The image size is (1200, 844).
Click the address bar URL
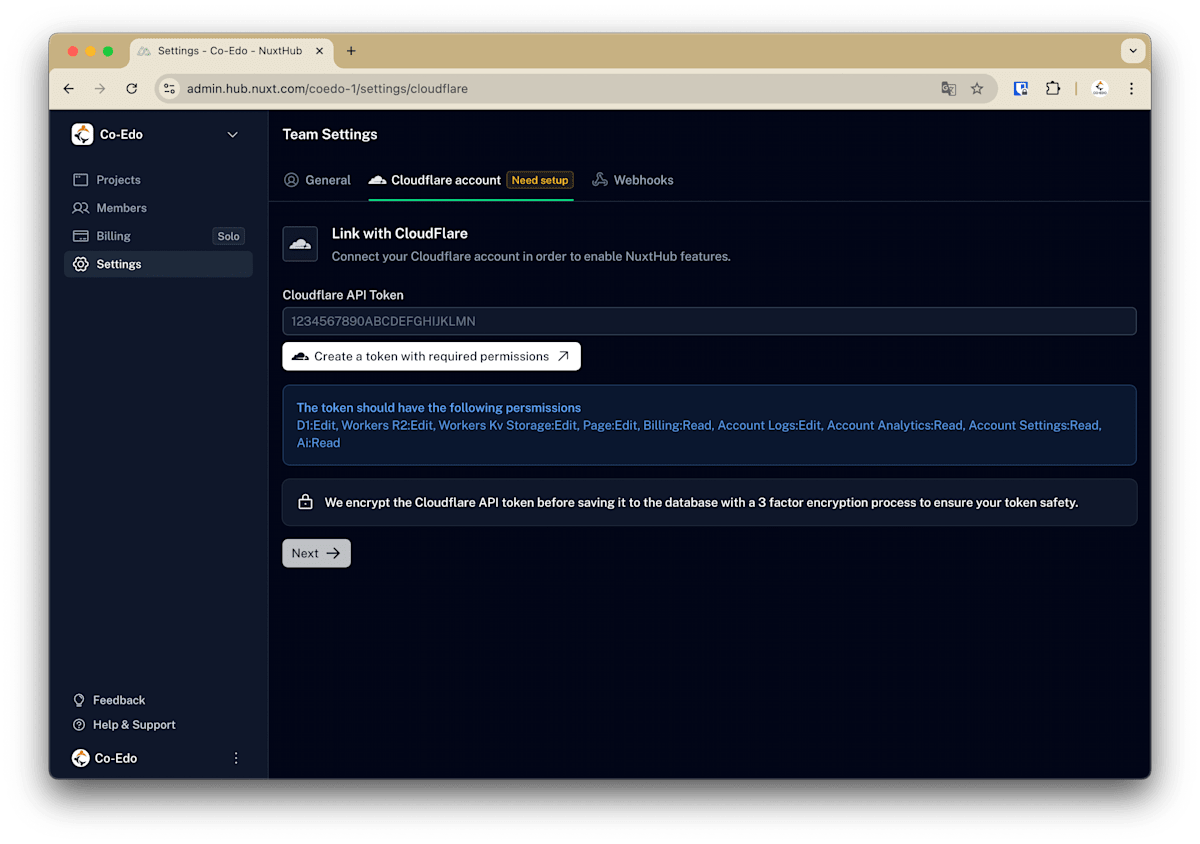[327, 89]
